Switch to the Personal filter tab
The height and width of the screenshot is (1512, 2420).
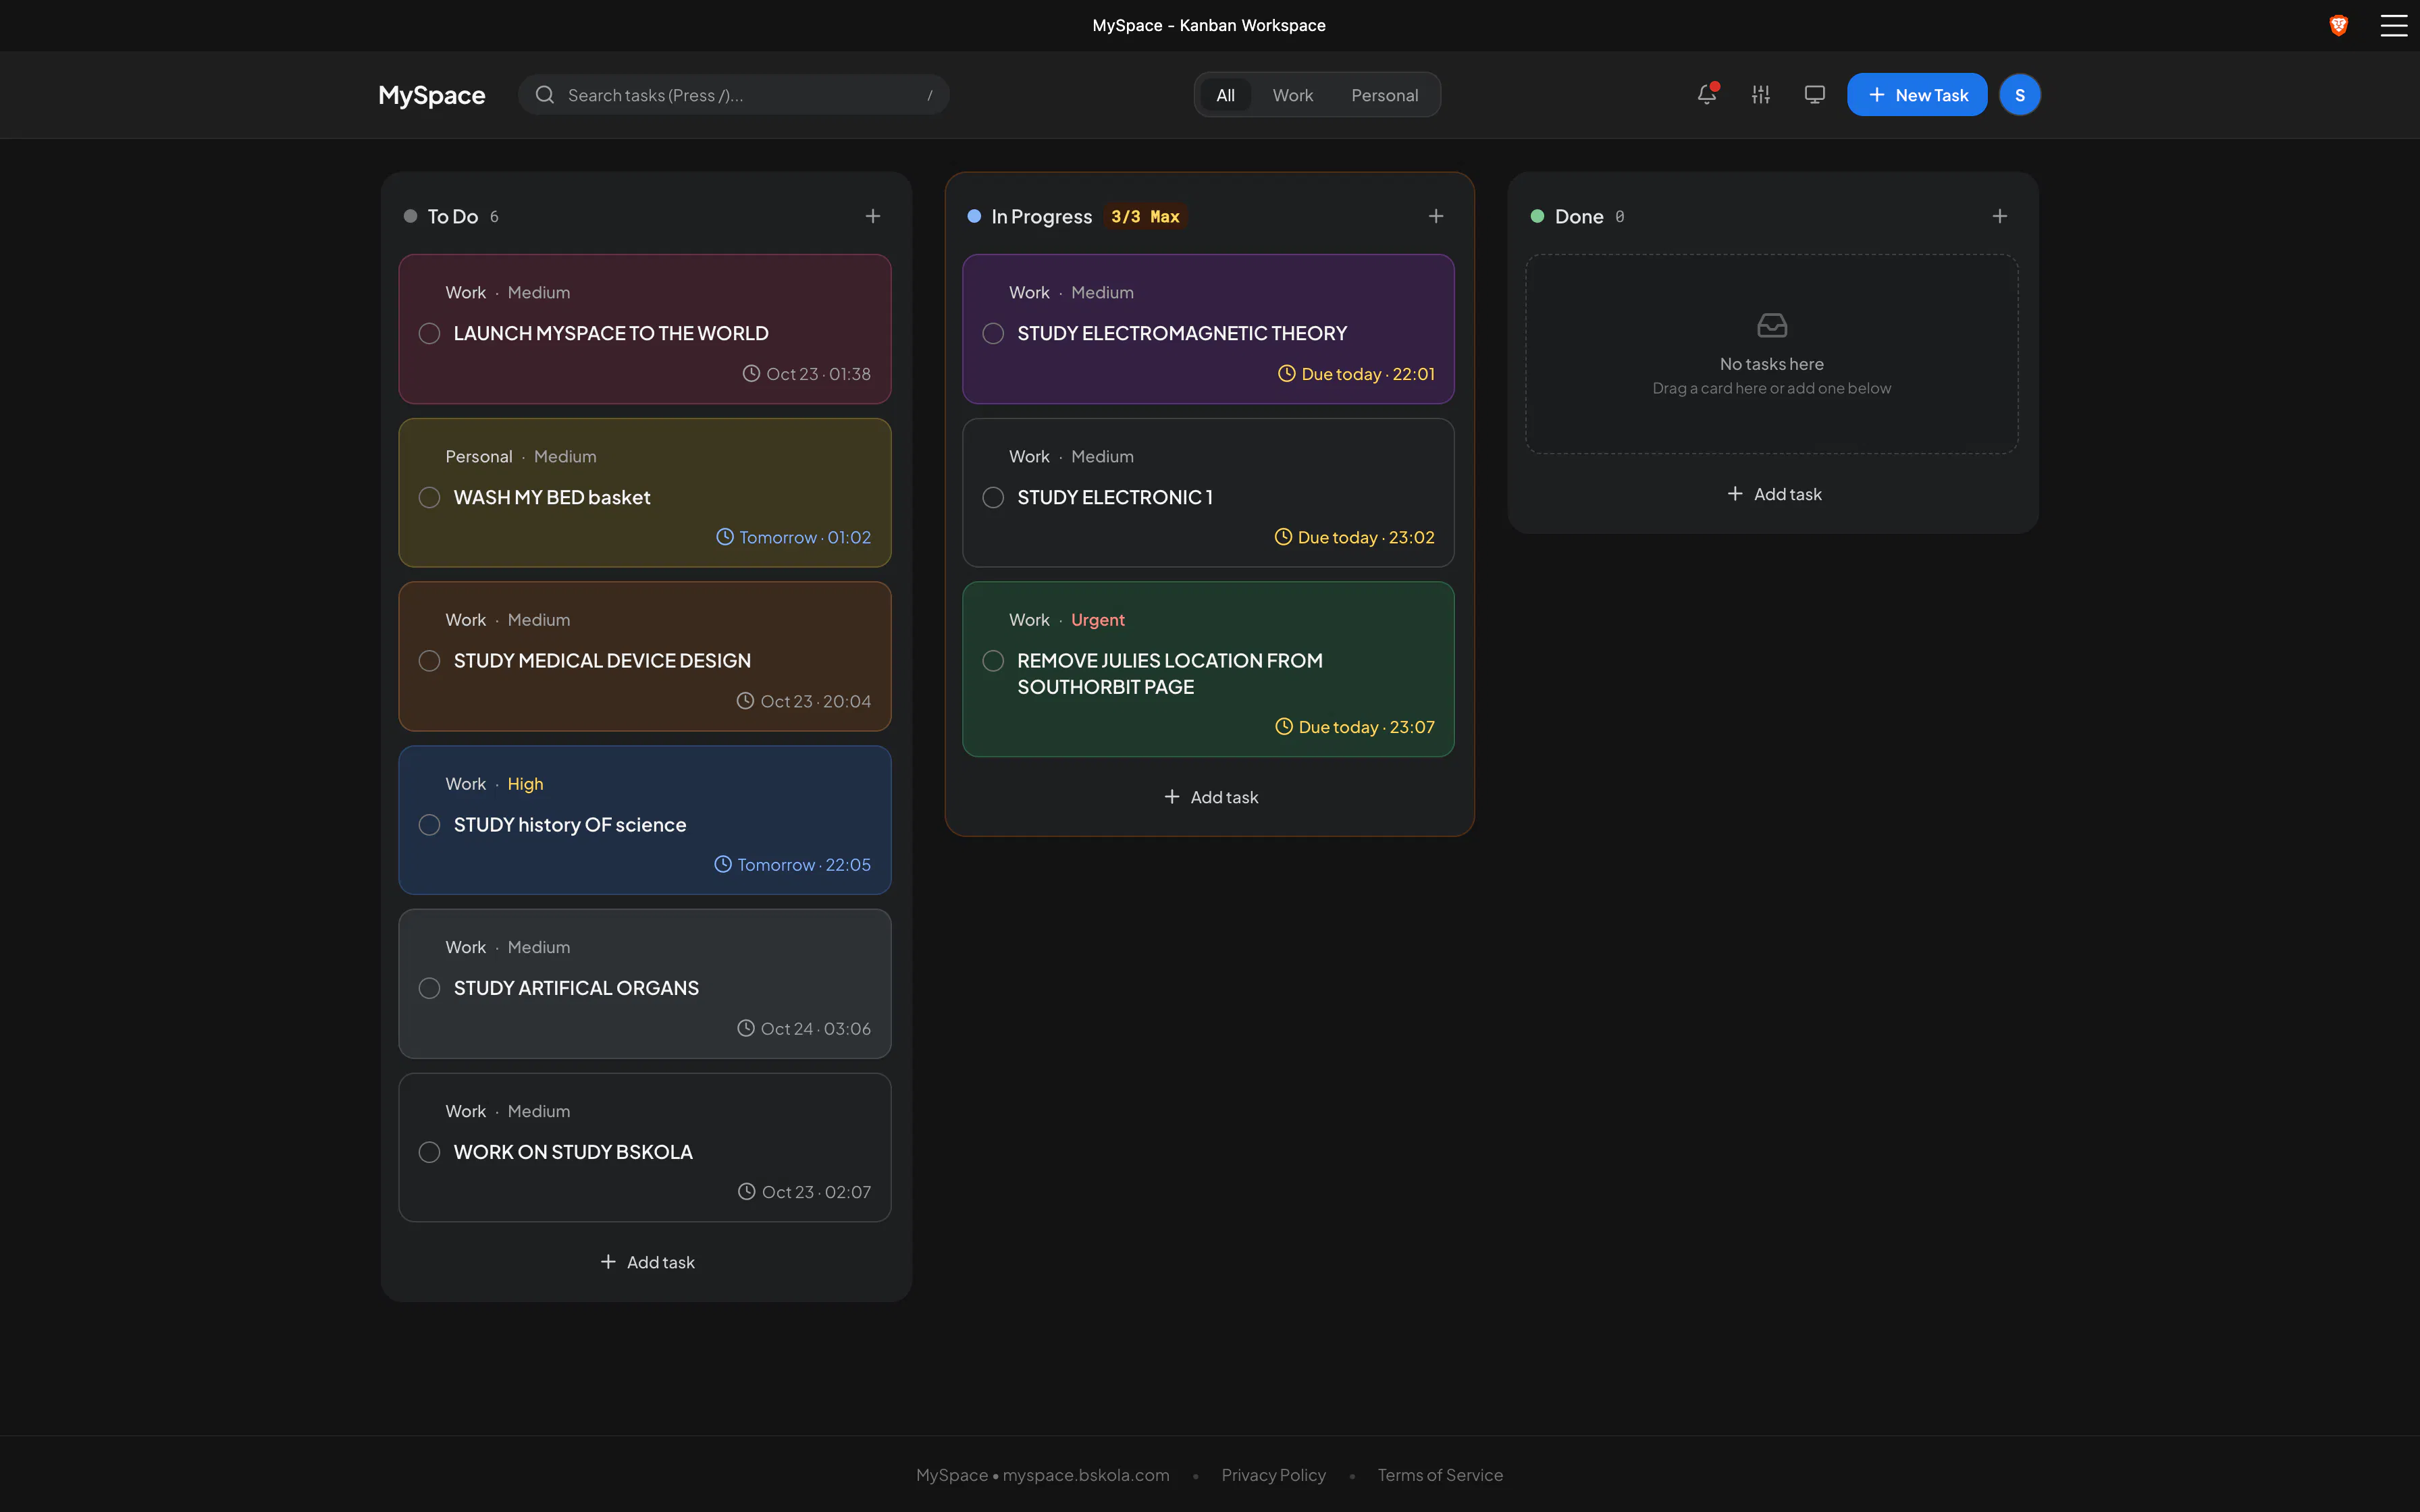pyautogui.click(x=1384, y=95)
